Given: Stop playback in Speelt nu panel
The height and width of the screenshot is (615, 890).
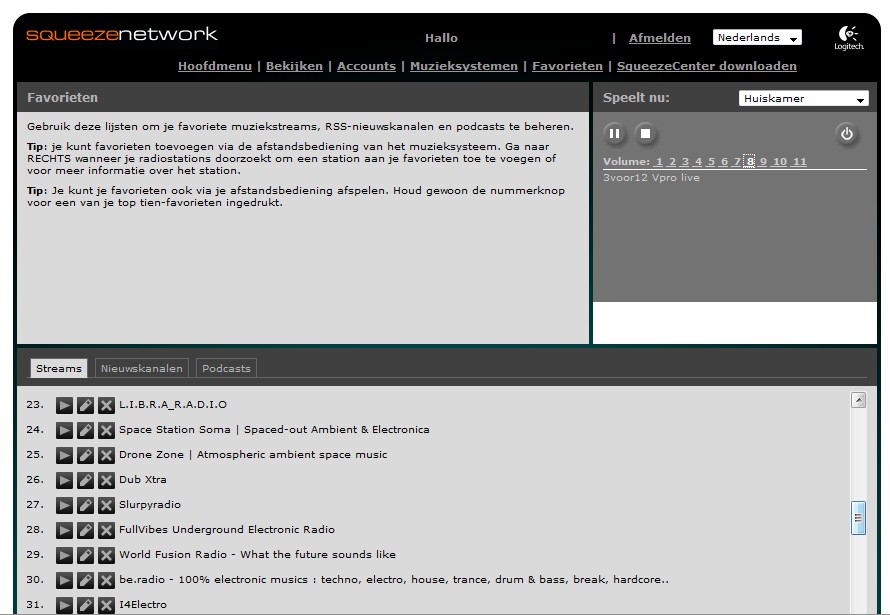Looking at the screenshot, I should pyautogui.click(x=645, y=134).
